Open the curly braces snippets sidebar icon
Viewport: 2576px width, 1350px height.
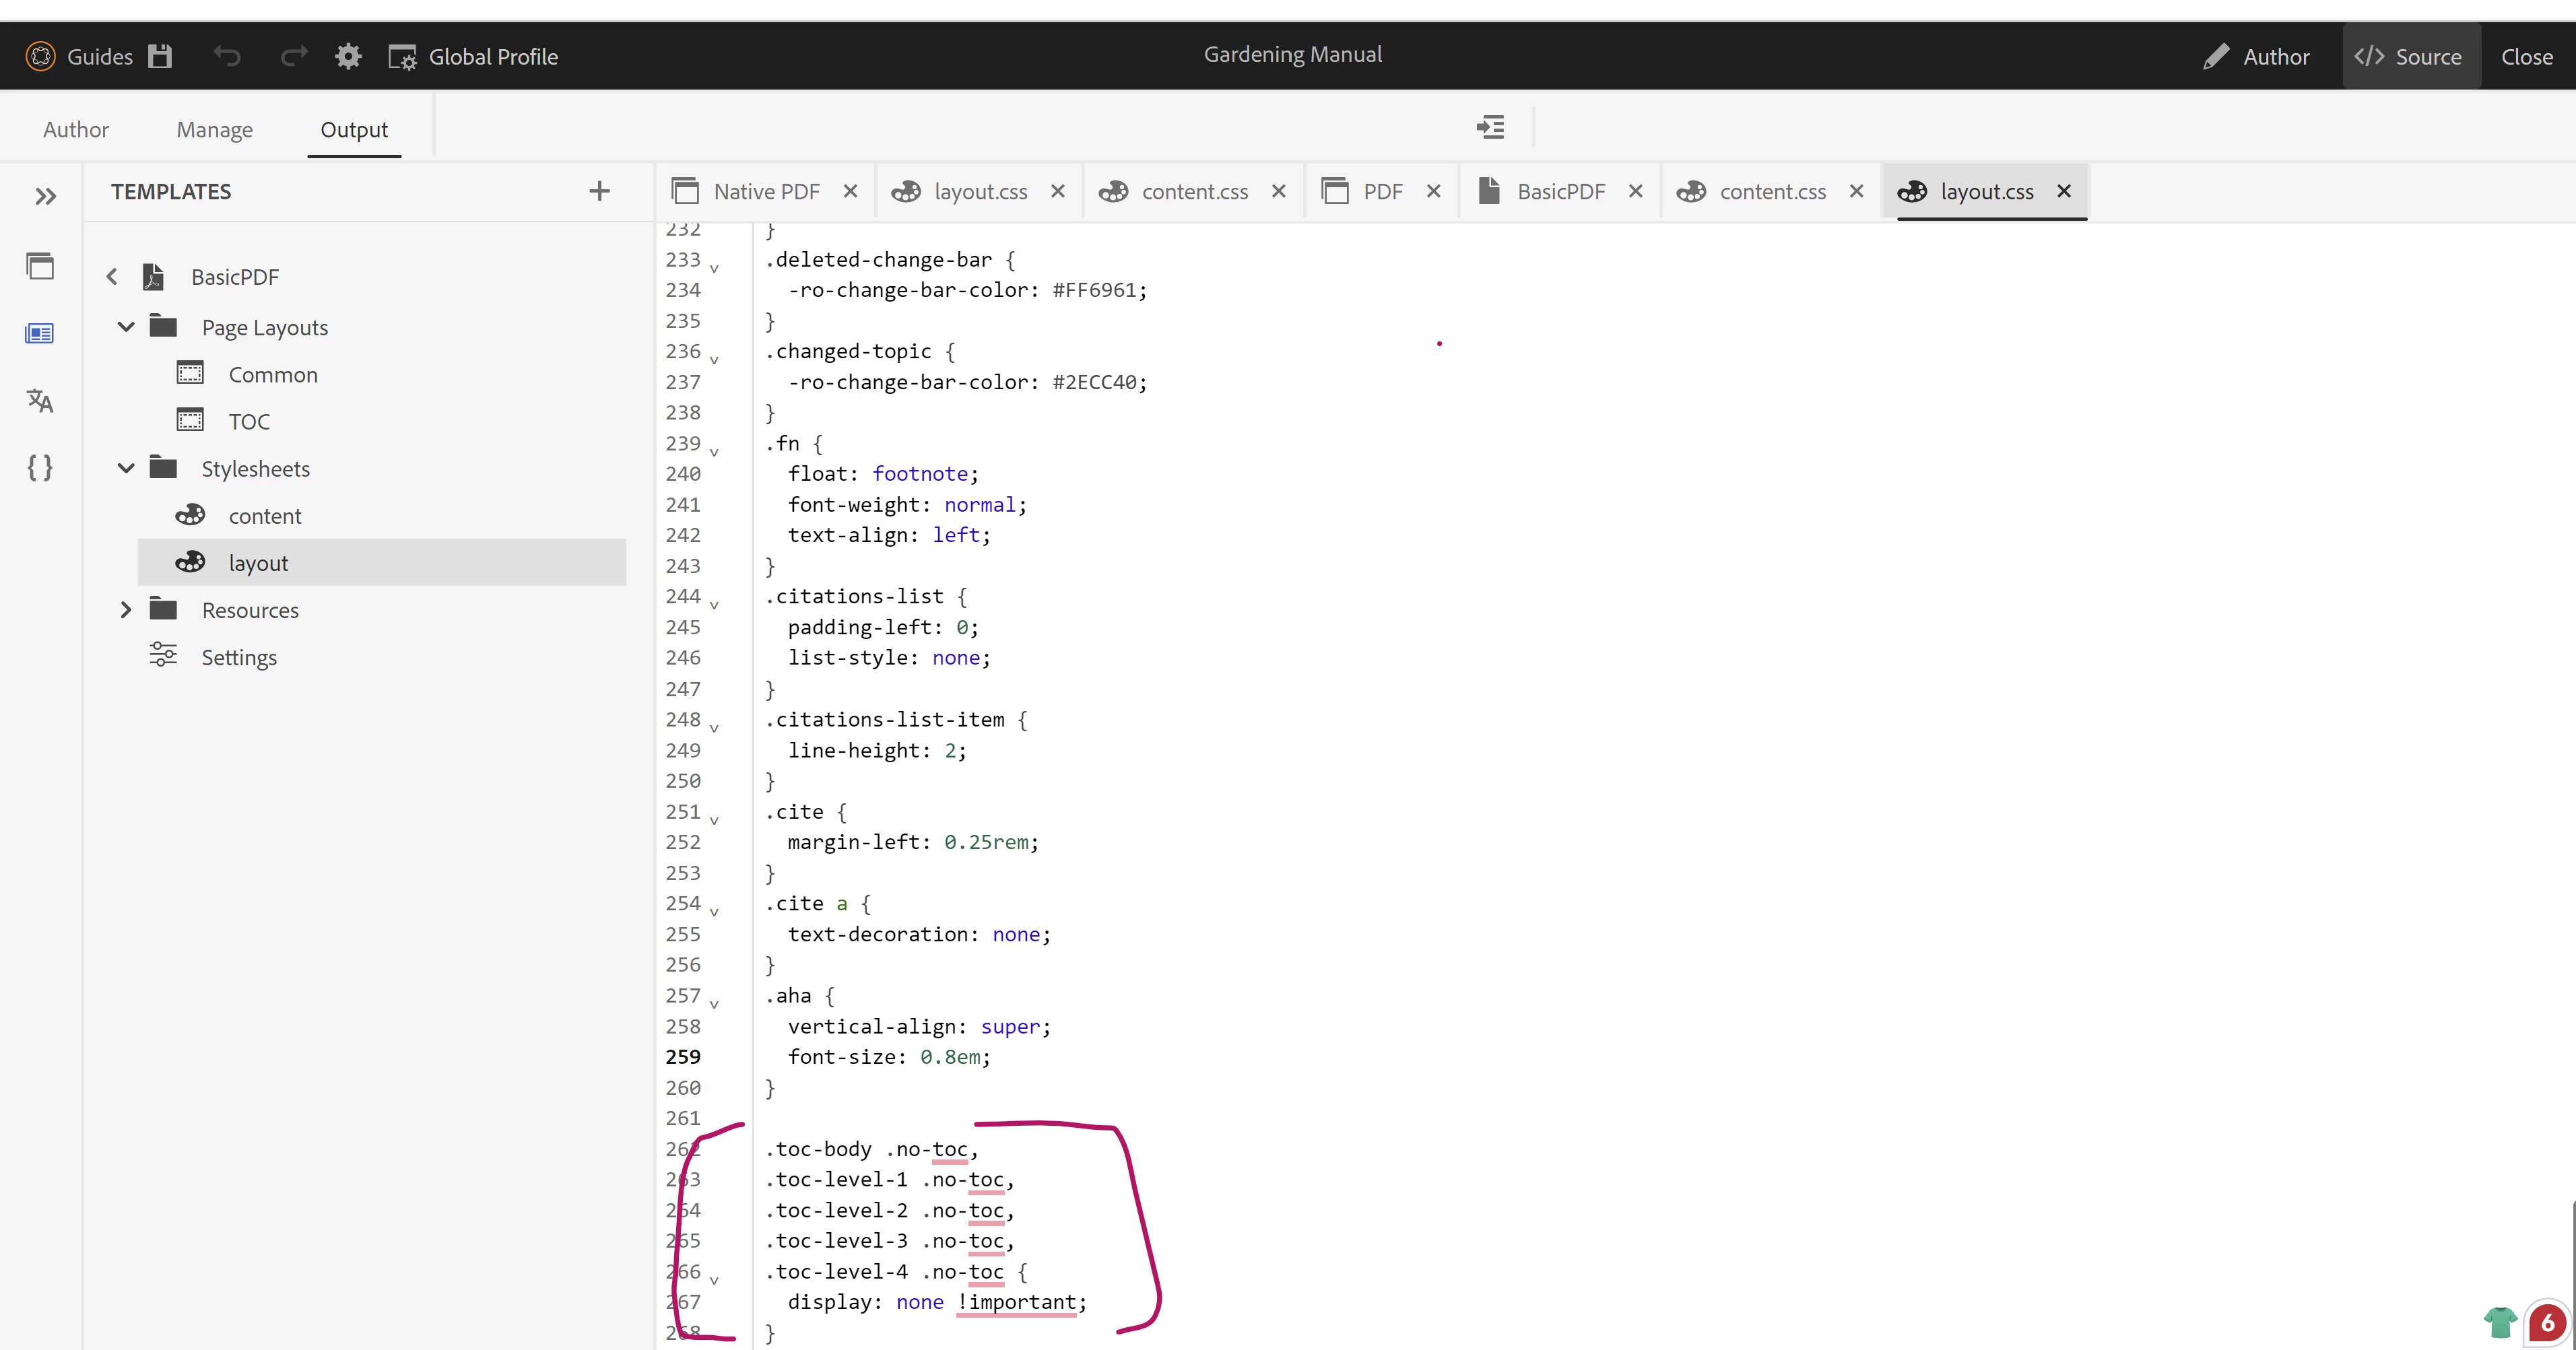(40, 467)
